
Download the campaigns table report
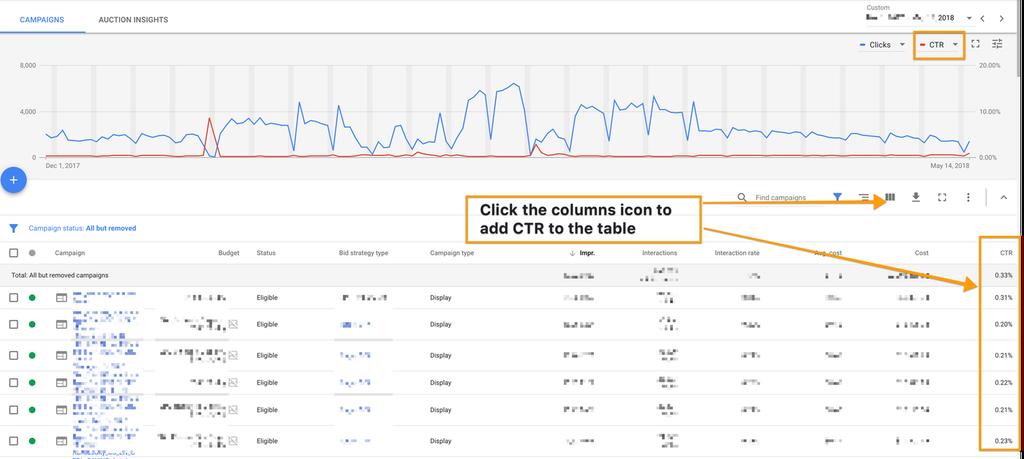coord(916,197)
